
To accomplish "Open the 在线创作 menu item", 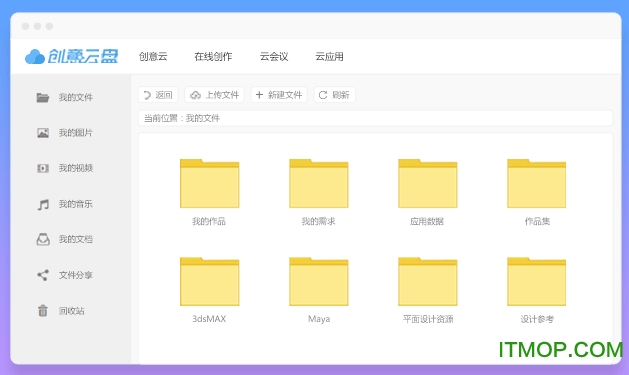I will 213,57.
